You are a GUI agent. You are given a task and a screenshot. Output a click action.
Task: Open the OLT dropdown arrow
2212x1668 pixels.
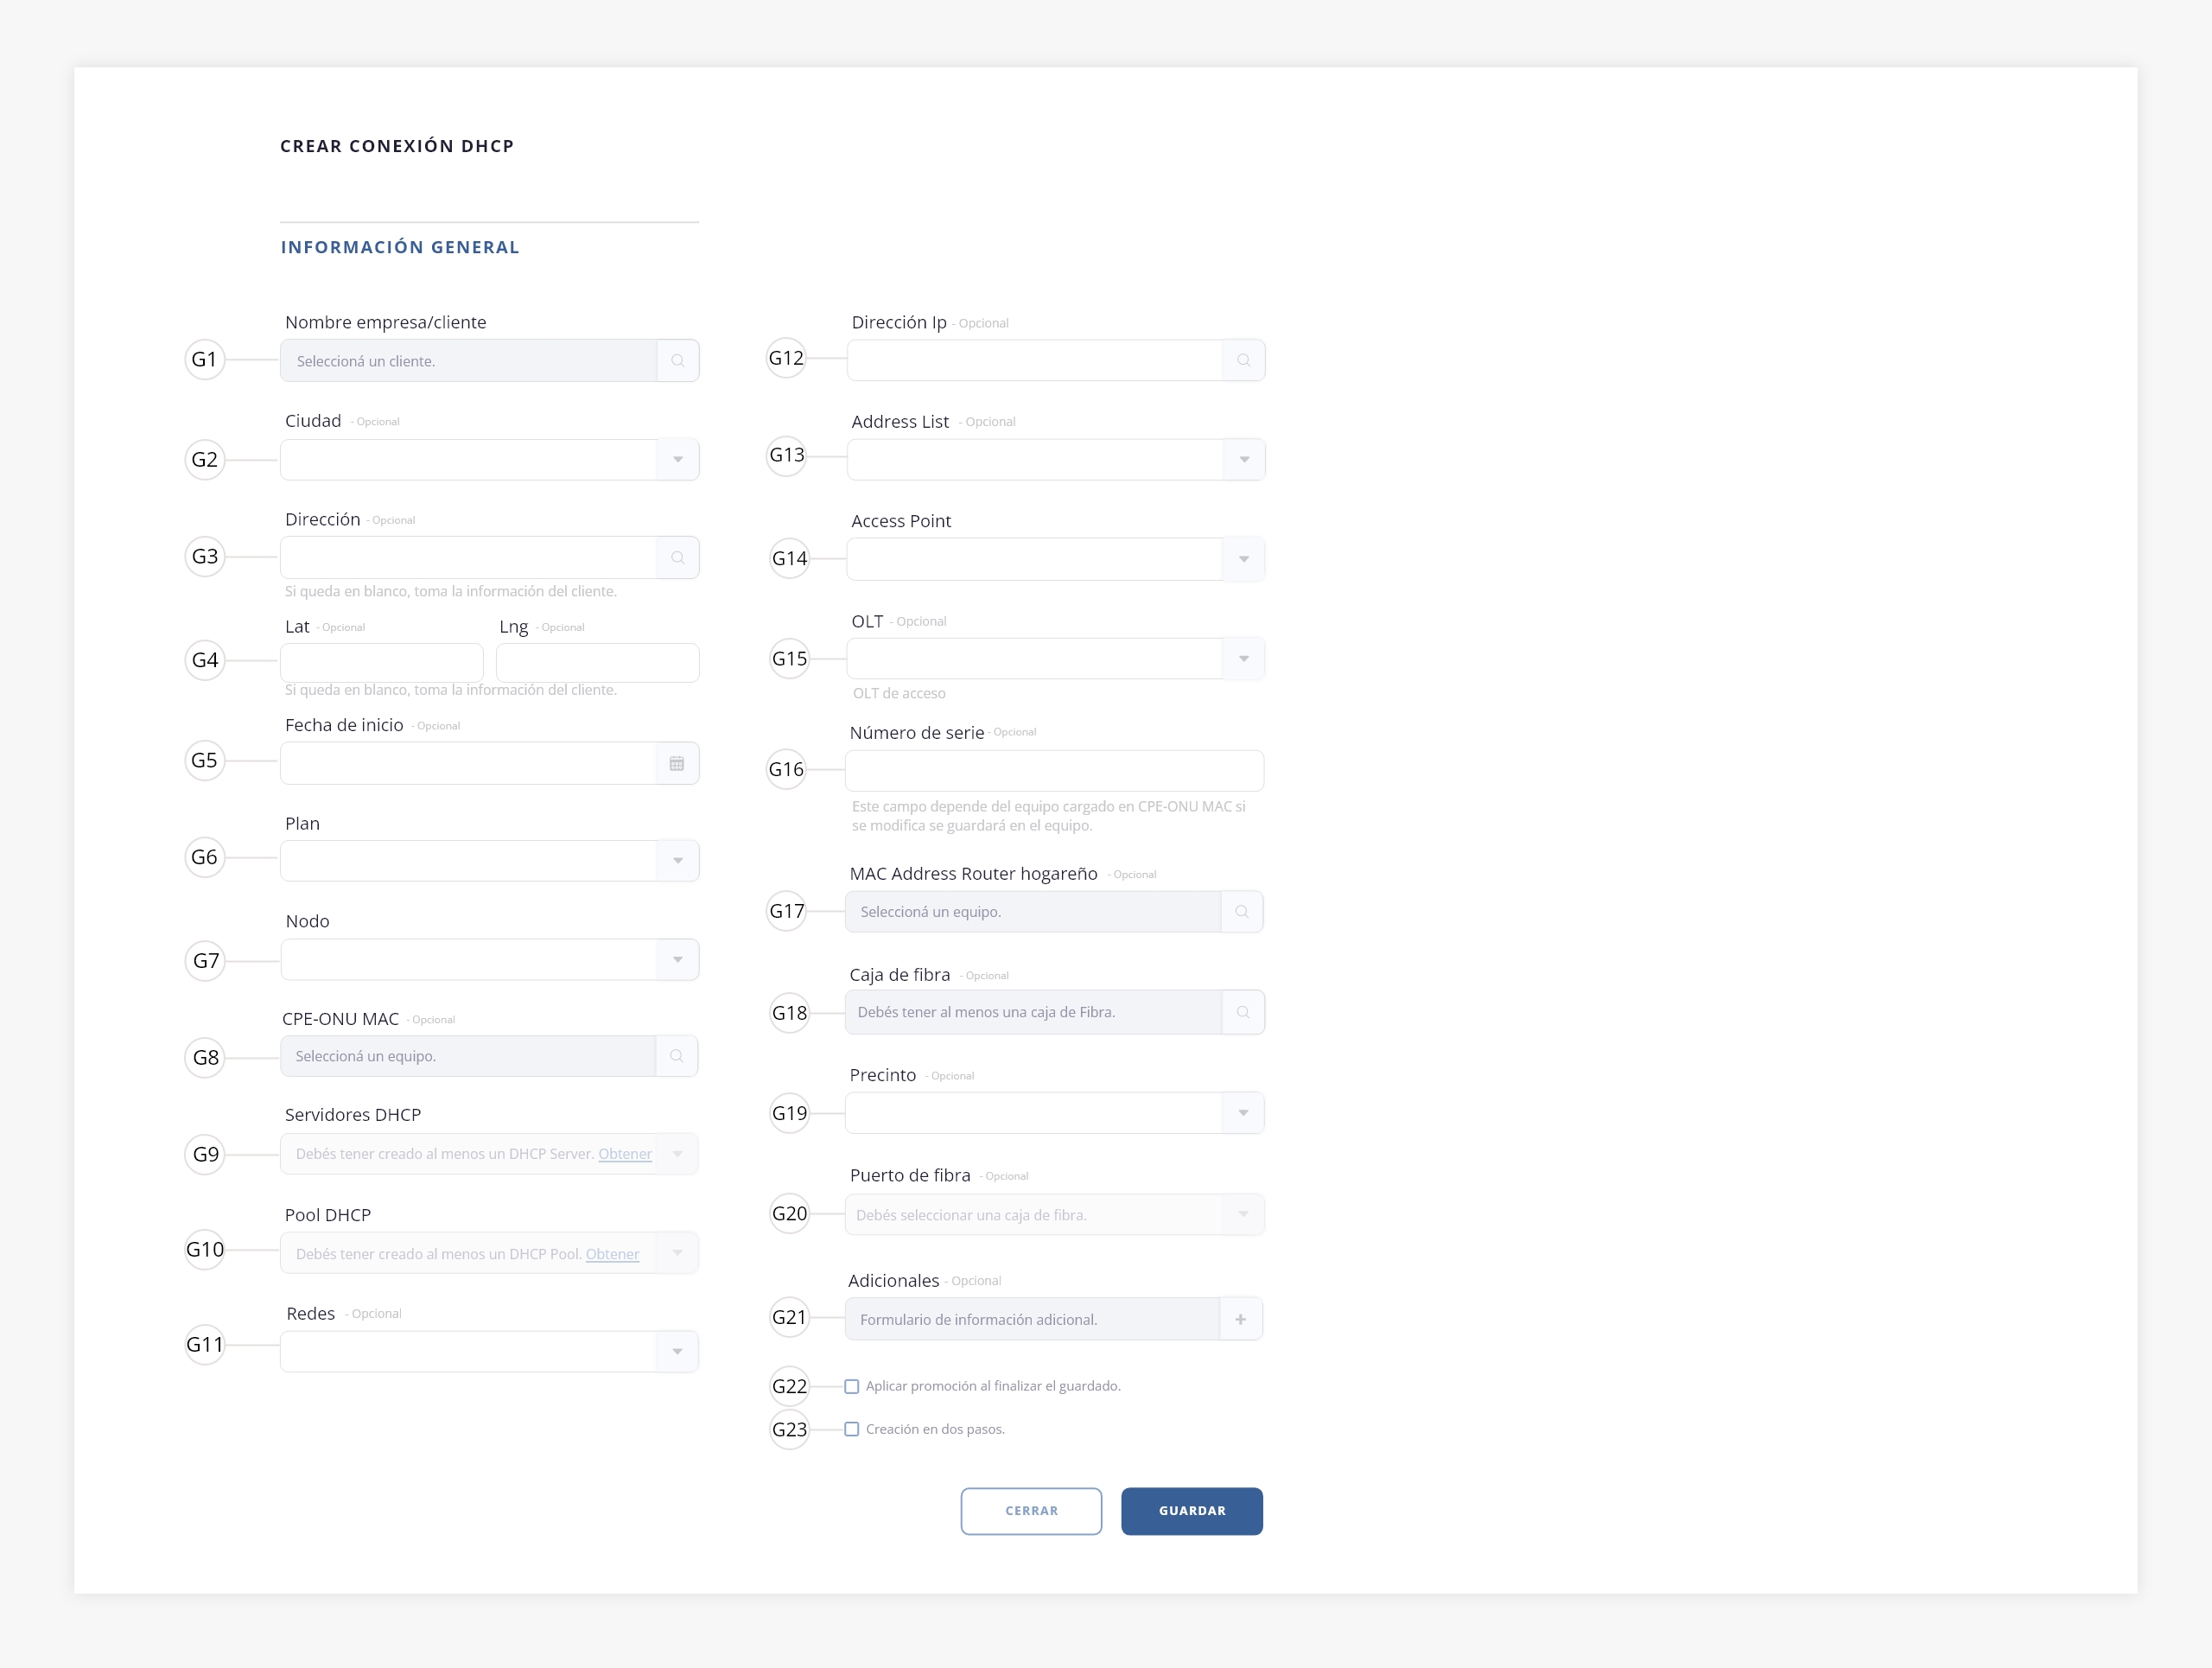pos(1243,659)
